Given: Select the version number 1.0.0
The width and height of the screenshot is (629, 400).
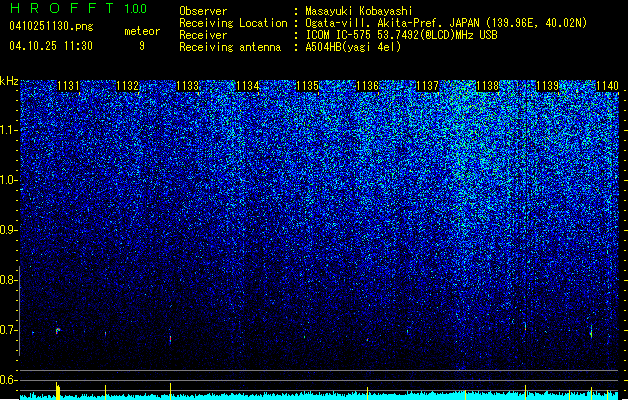Looking at the screenshot, I should pos(136,9).
